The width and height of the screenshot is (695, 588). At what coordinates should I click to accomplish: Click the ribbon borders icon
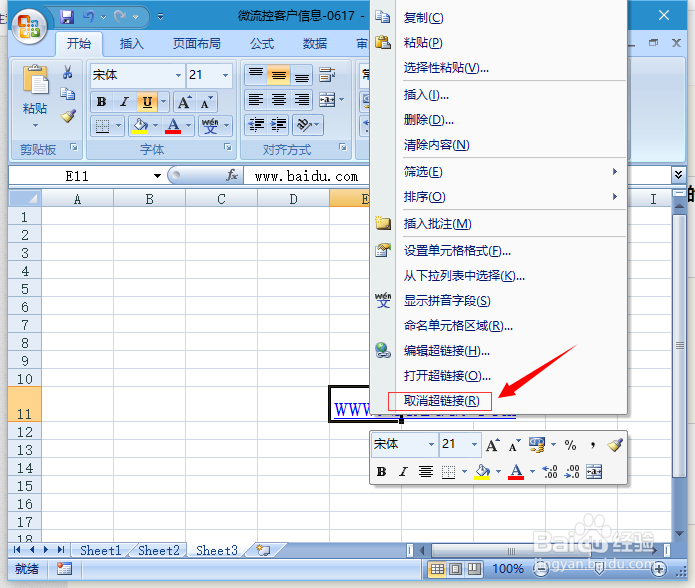[102, 126]
